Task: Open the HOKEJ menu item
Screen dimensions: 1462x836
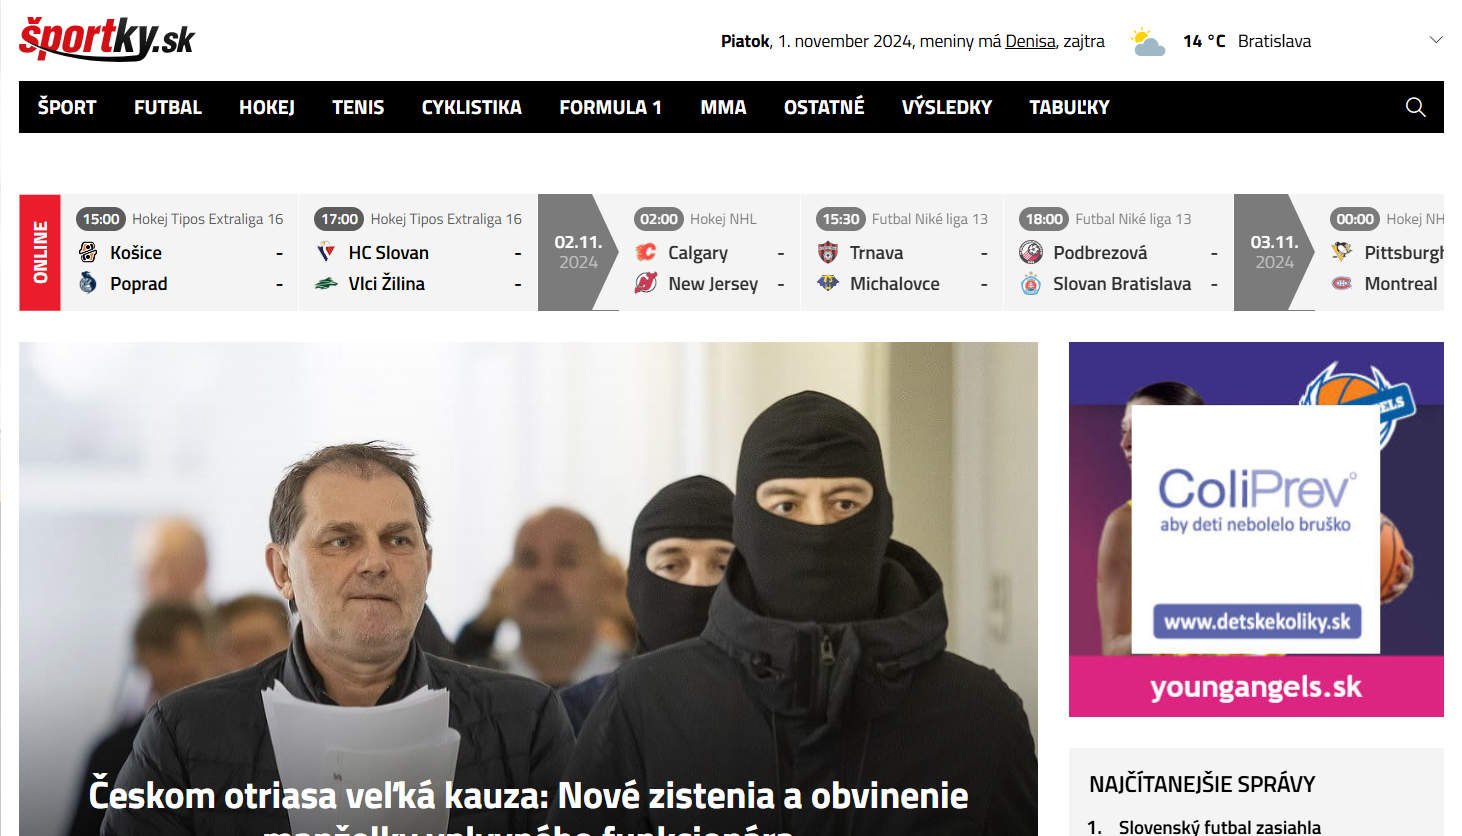Action: point(266,107)
